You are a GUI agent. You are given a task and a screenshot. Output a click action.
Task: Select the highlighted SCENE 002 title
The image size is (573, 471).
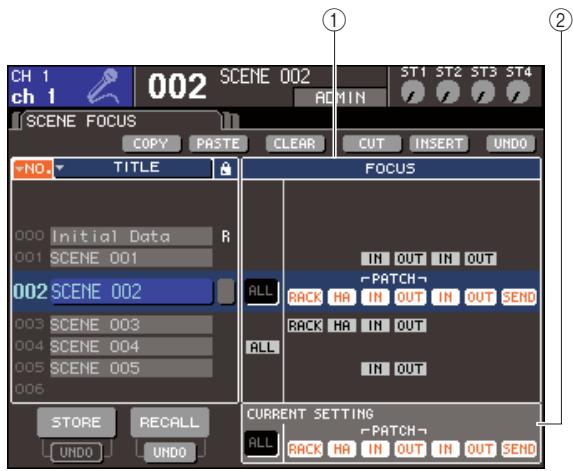131,292
